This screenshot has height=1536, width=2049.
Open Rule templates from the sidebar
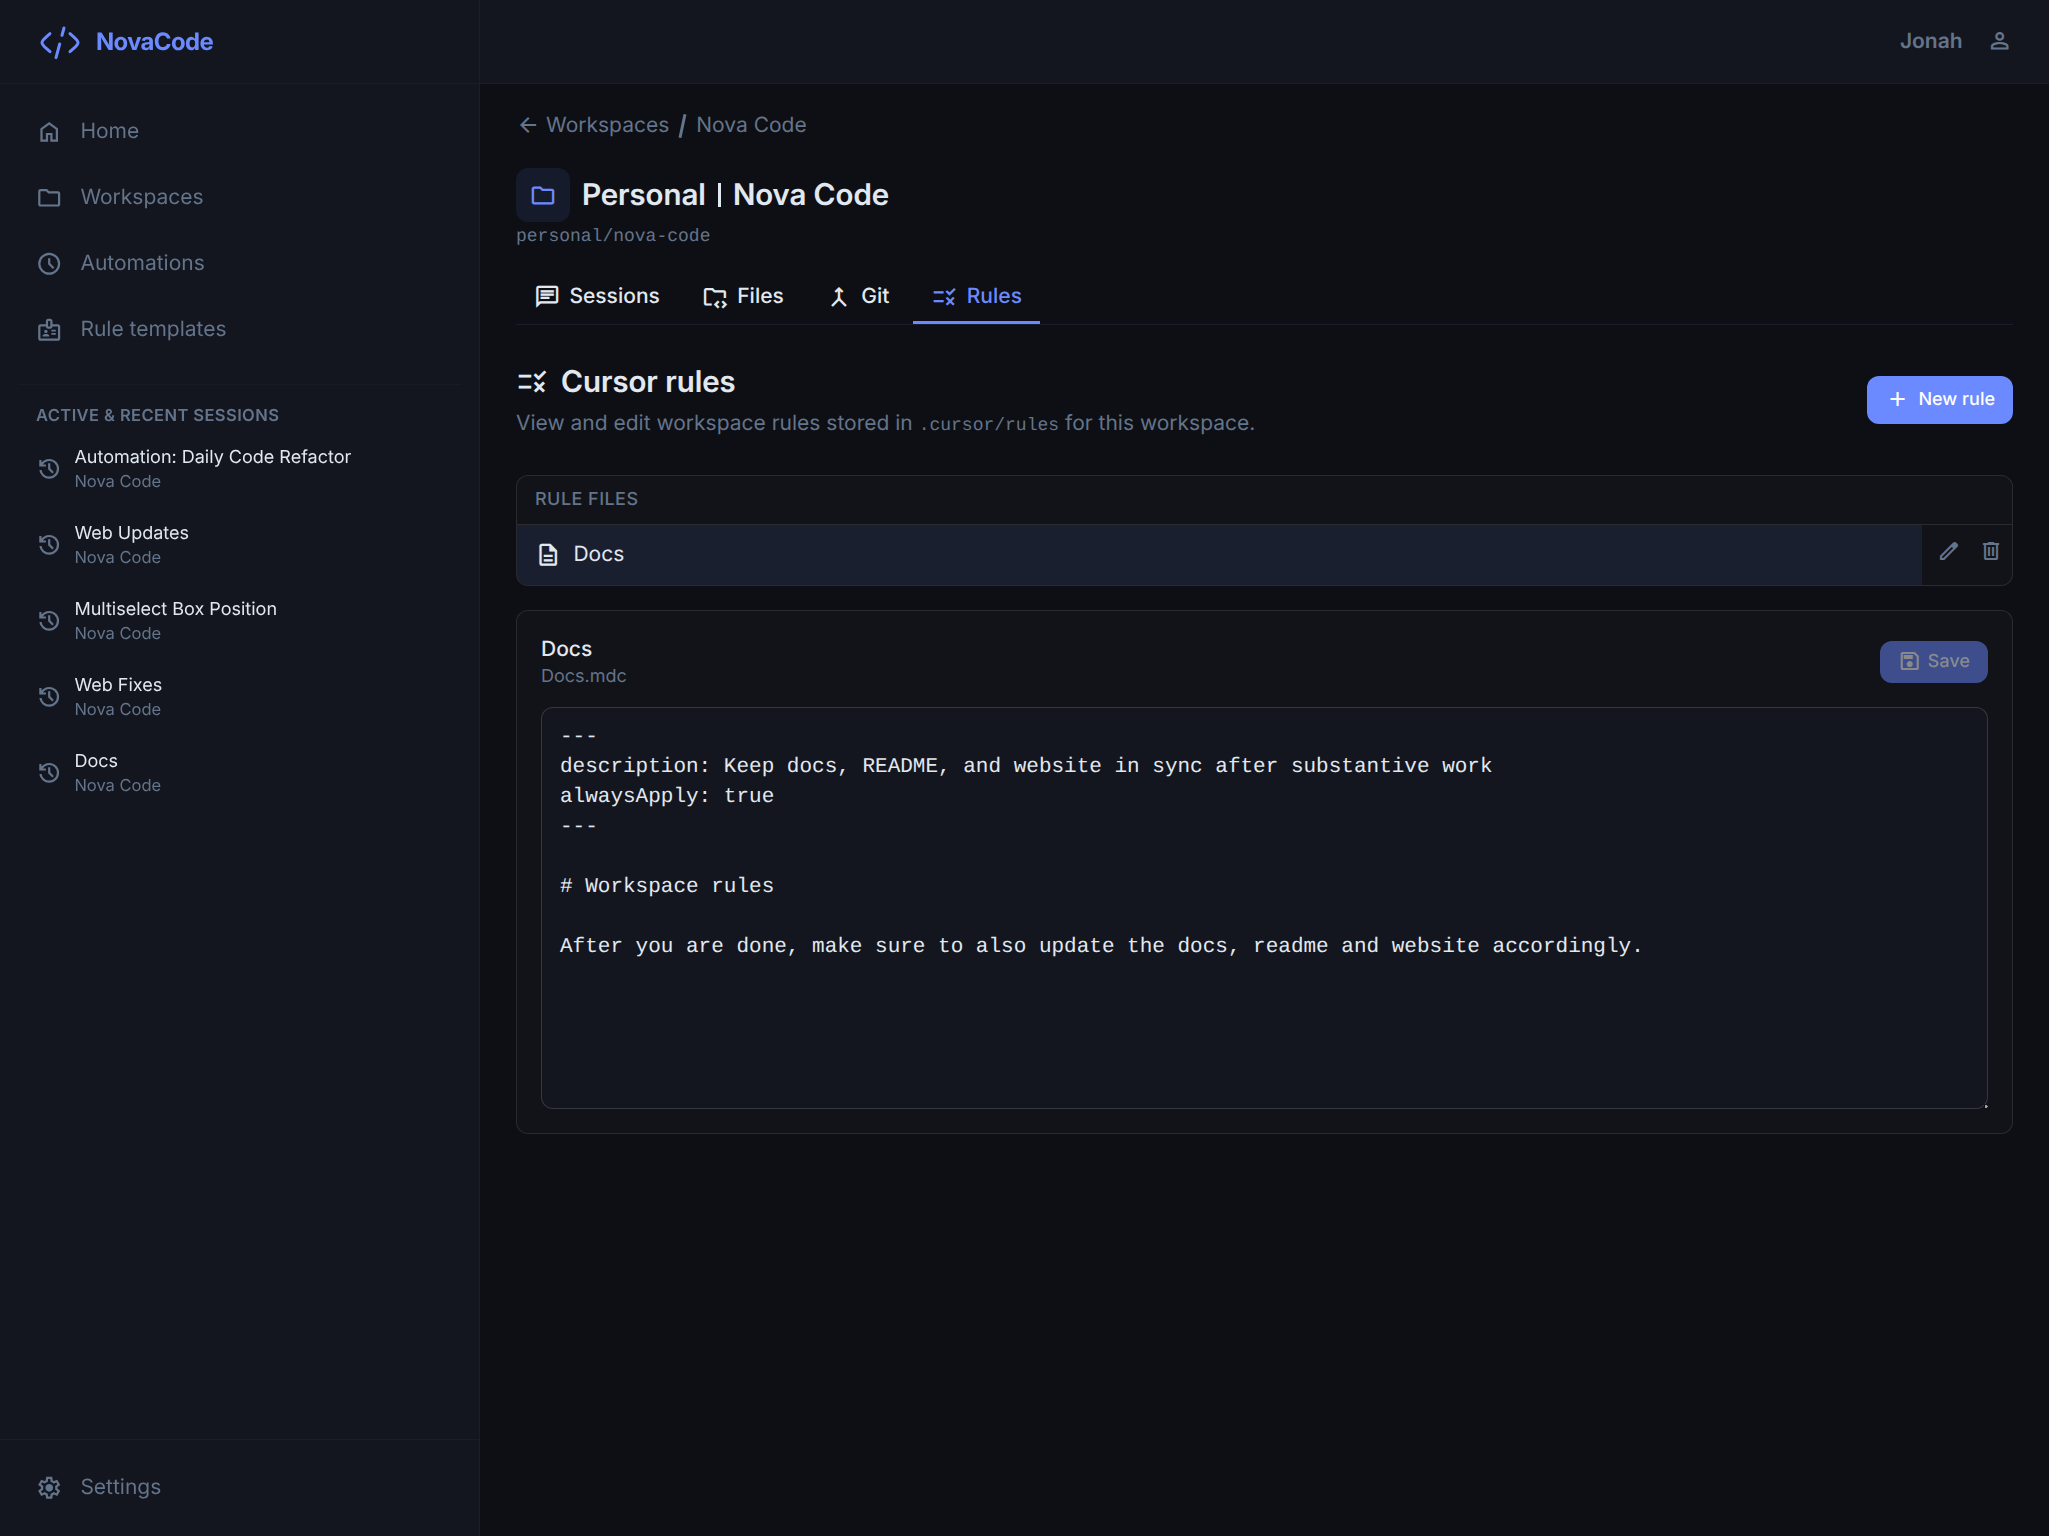[240, 329]
